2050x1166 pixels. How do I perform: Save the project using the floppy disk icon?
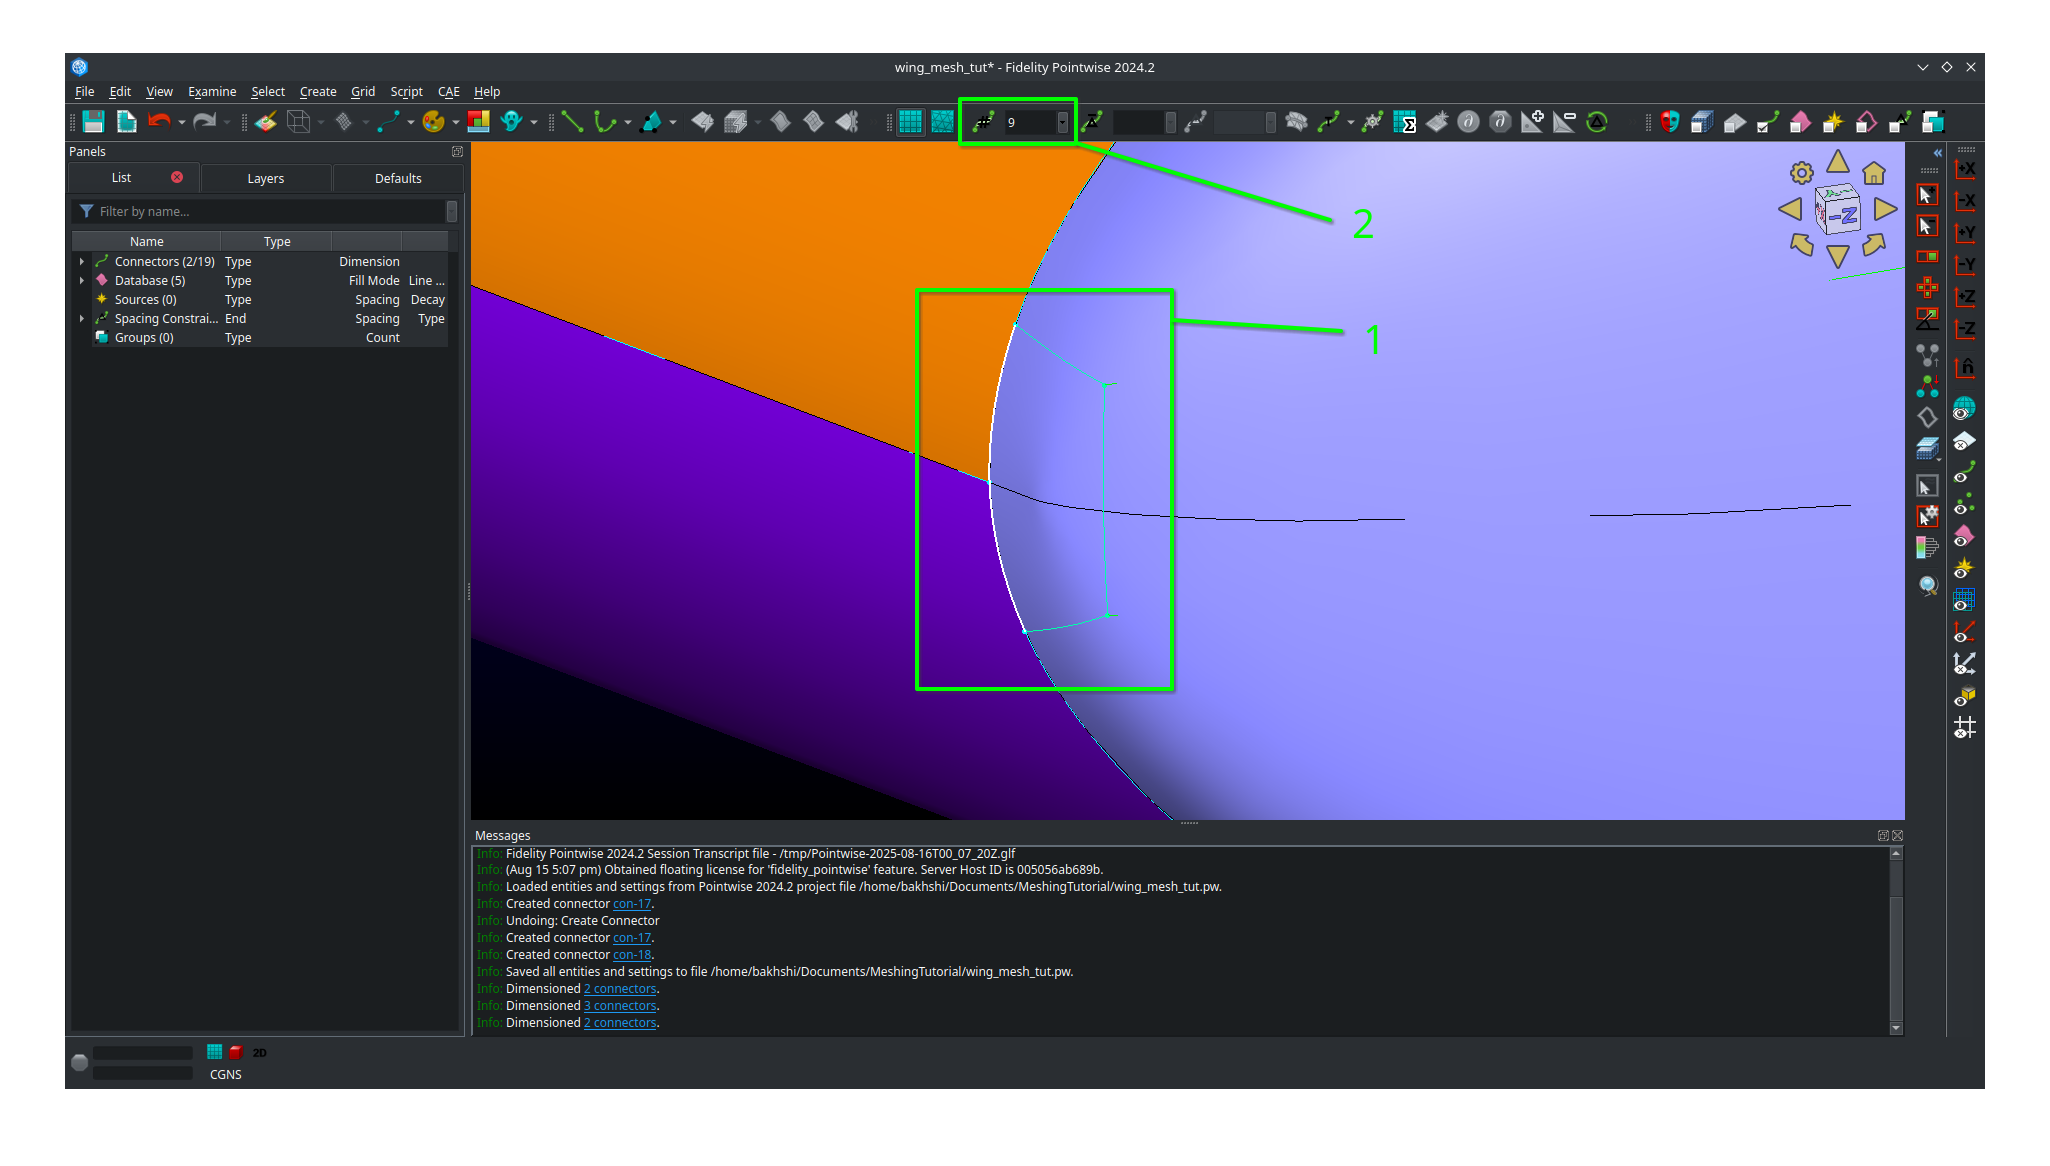click(93, 121)
